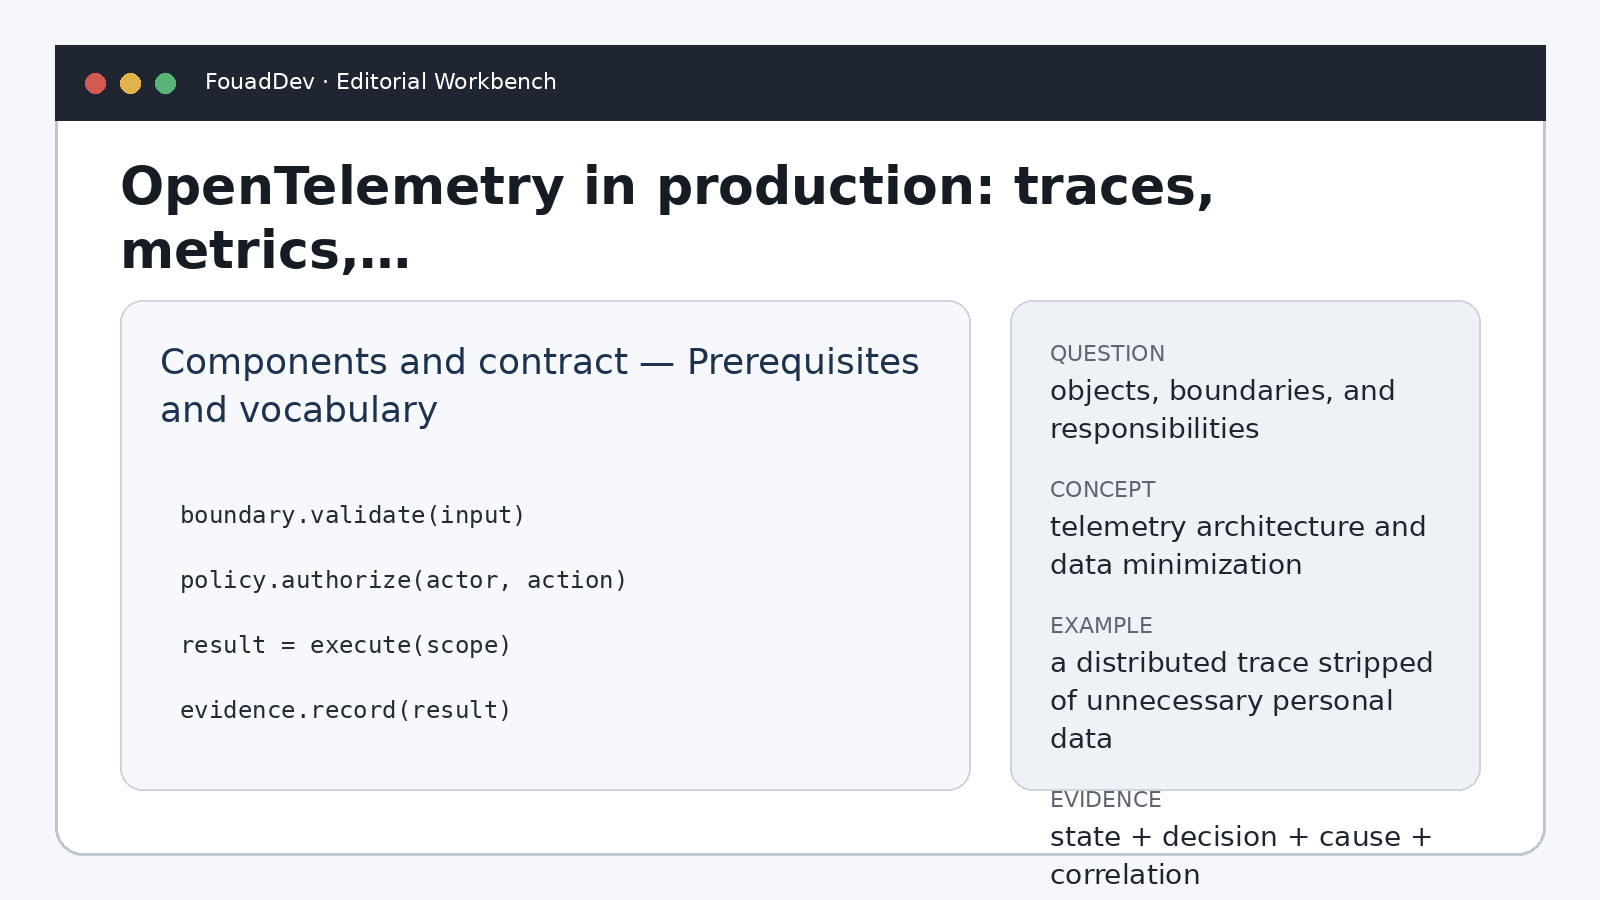The image size is (1600, 900).
Task: Click the evidence.record(result) code line
Action: coord(345,710)
